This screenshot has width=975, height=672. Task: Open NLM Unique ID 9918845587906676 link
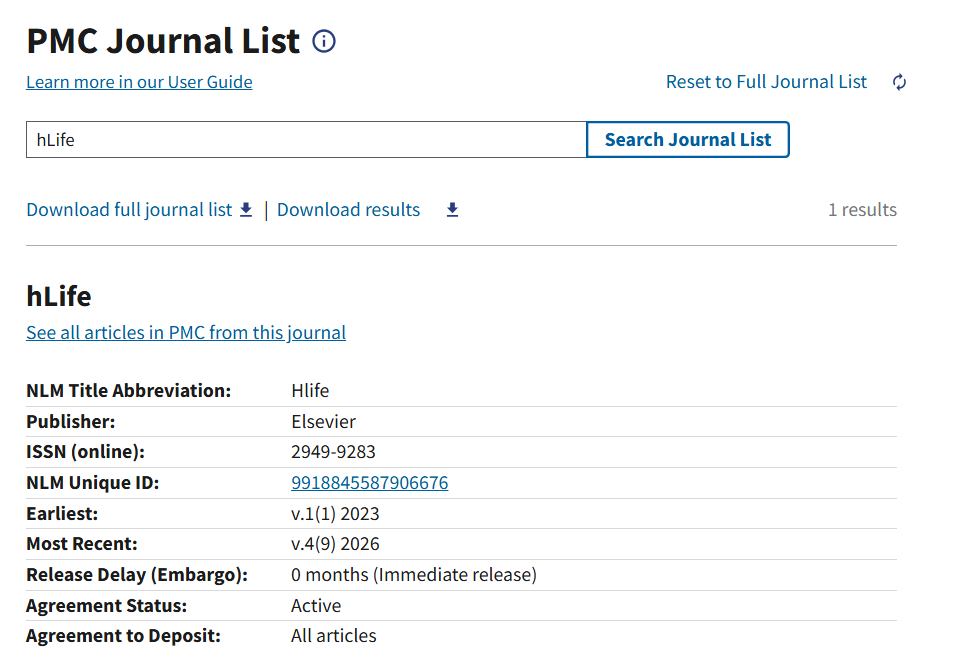pos(369,483)
